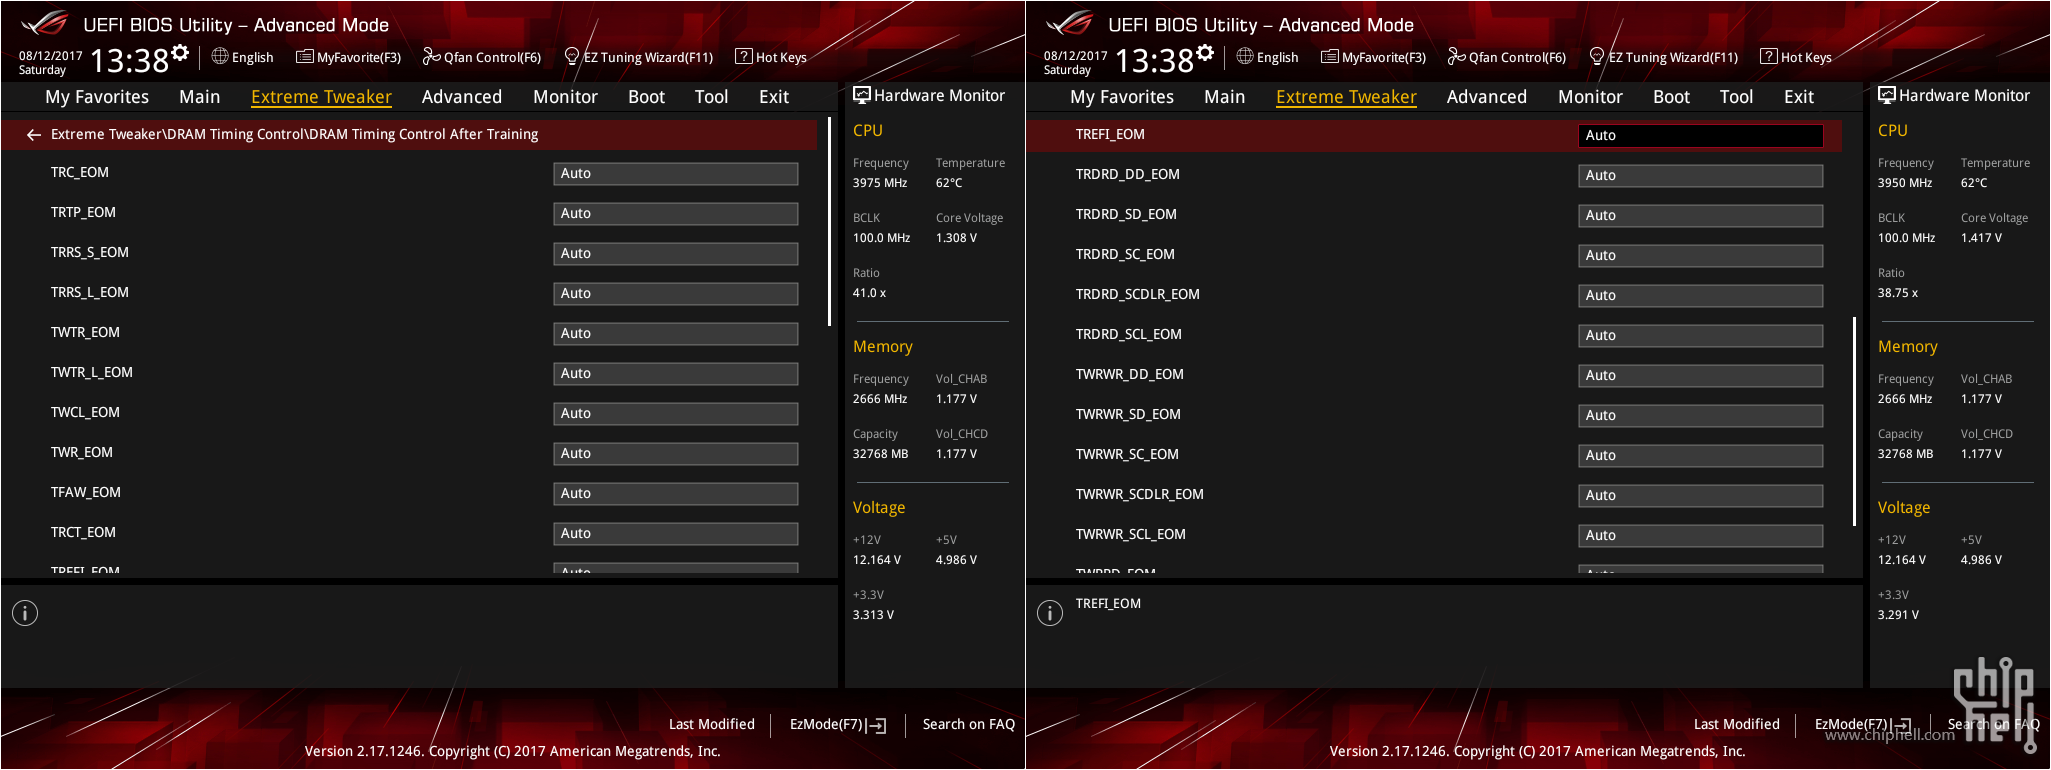This screenshot has width=2051, height=770.
Task: Click Hot Keys label in right BIOS
Action: [x=1806, y=58]
